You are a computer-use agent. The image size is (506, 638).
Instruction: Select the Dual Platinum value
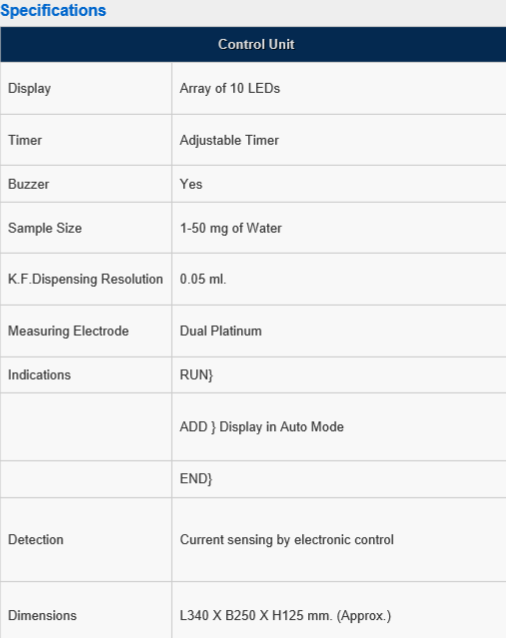click(221, 331)
